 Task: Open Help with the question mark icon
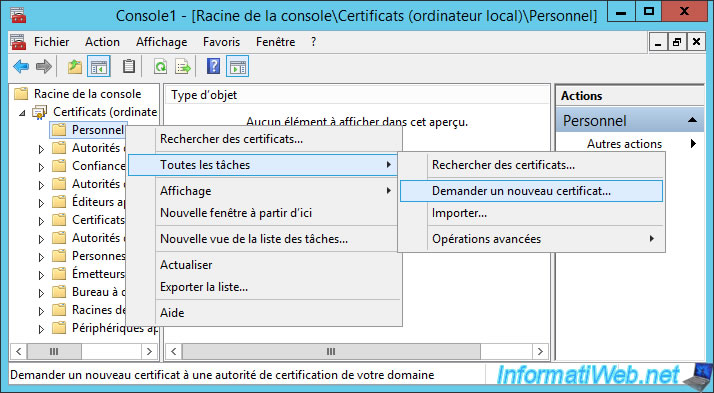213,66
